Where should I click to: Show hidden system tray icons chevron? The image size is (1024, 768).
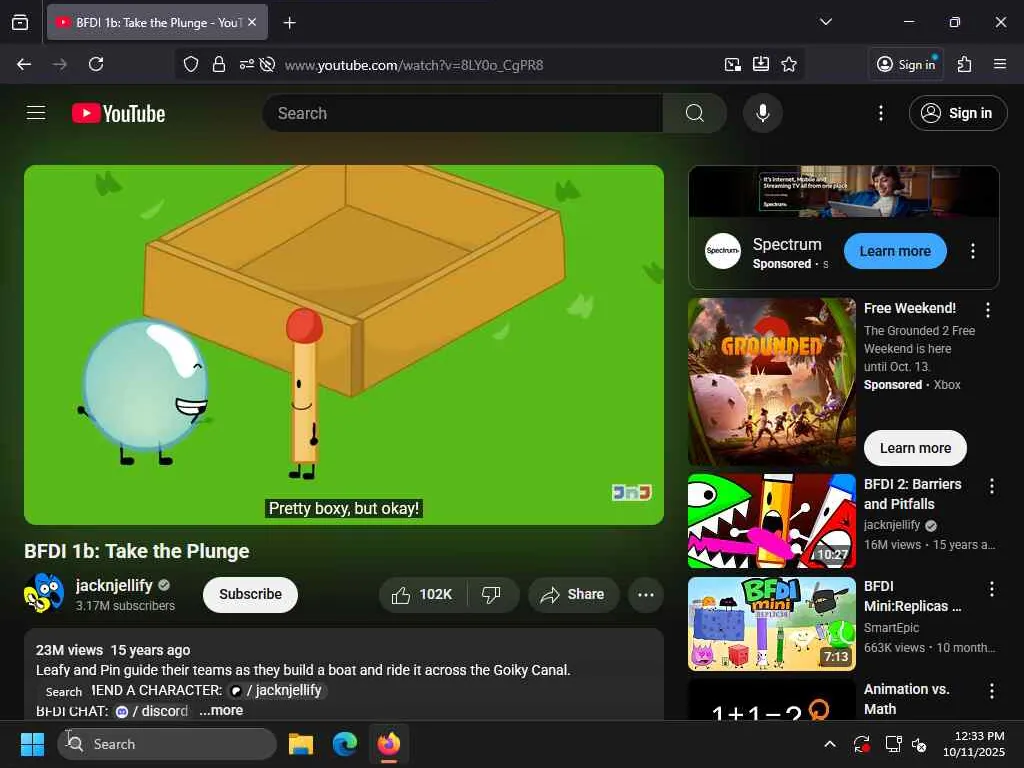829,744
